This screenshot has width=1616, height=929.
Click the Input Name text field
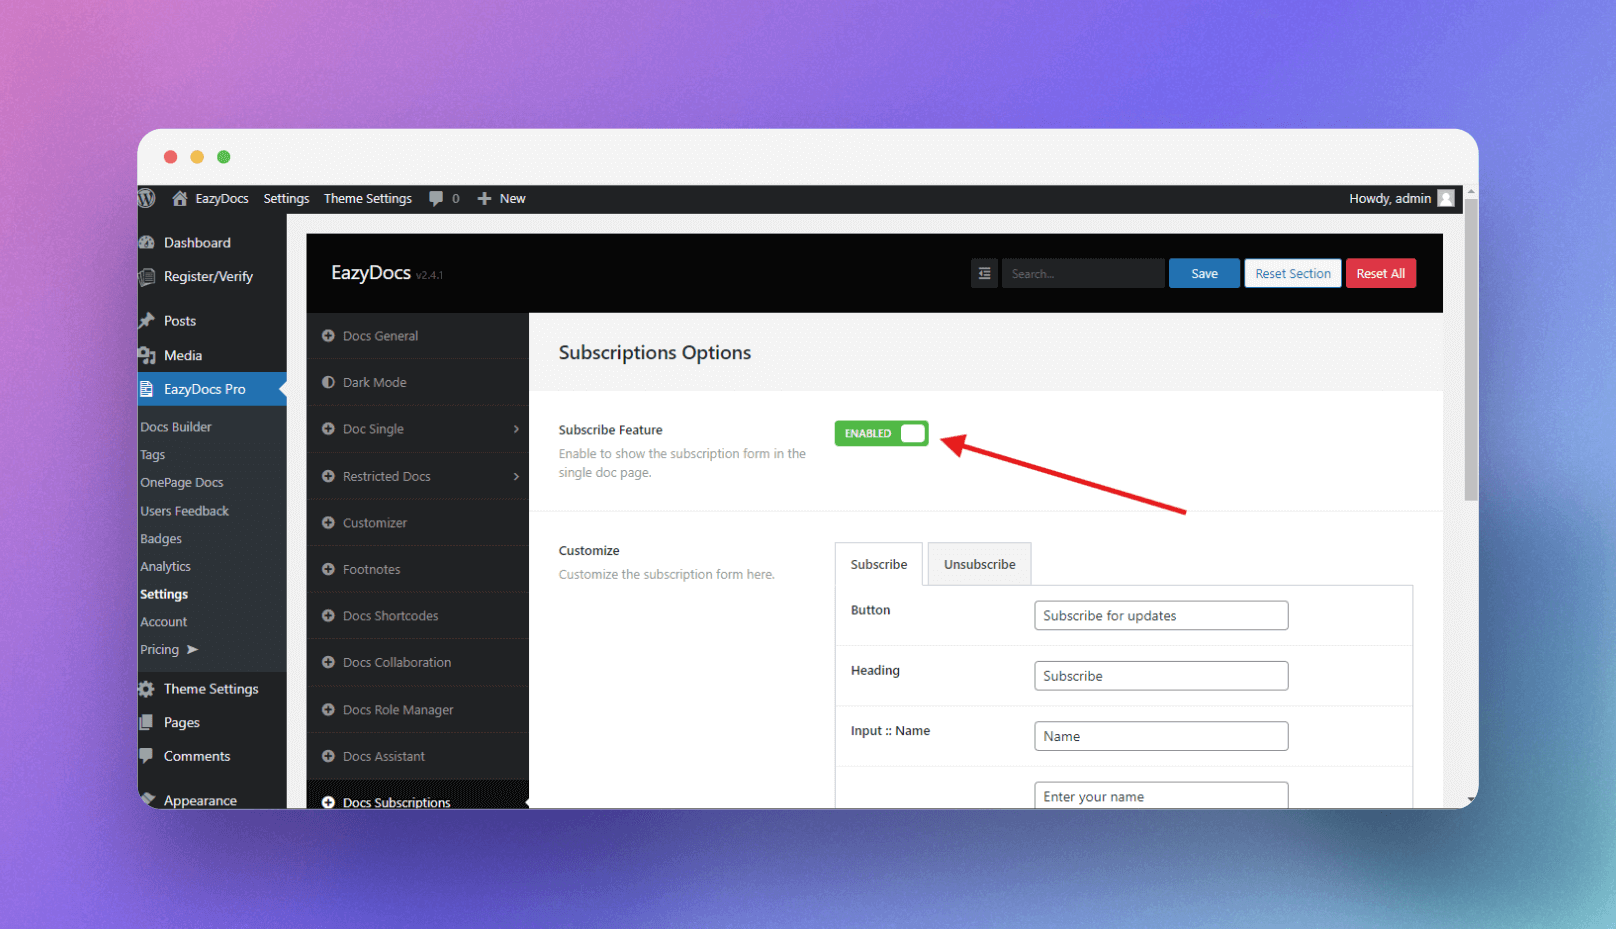1161,736
